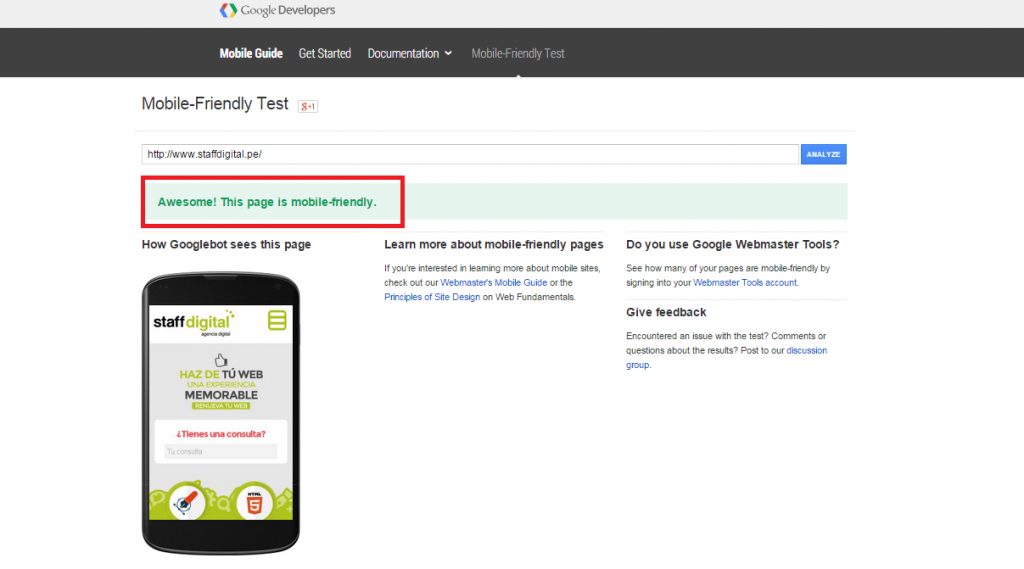Click the HTML5 badge in phone preview
The width and height of the screenshot is (1024, 569).
254,502
